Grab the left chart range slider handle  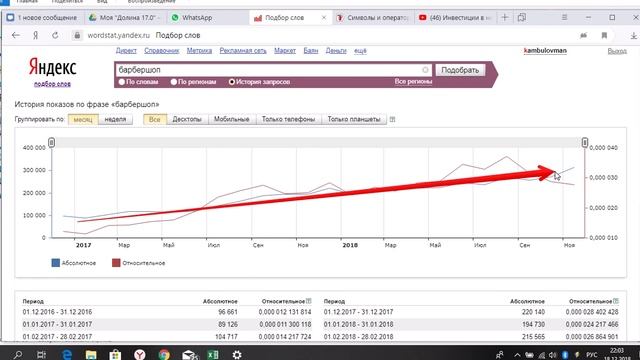pyautogui.click(x=51, y=142)
